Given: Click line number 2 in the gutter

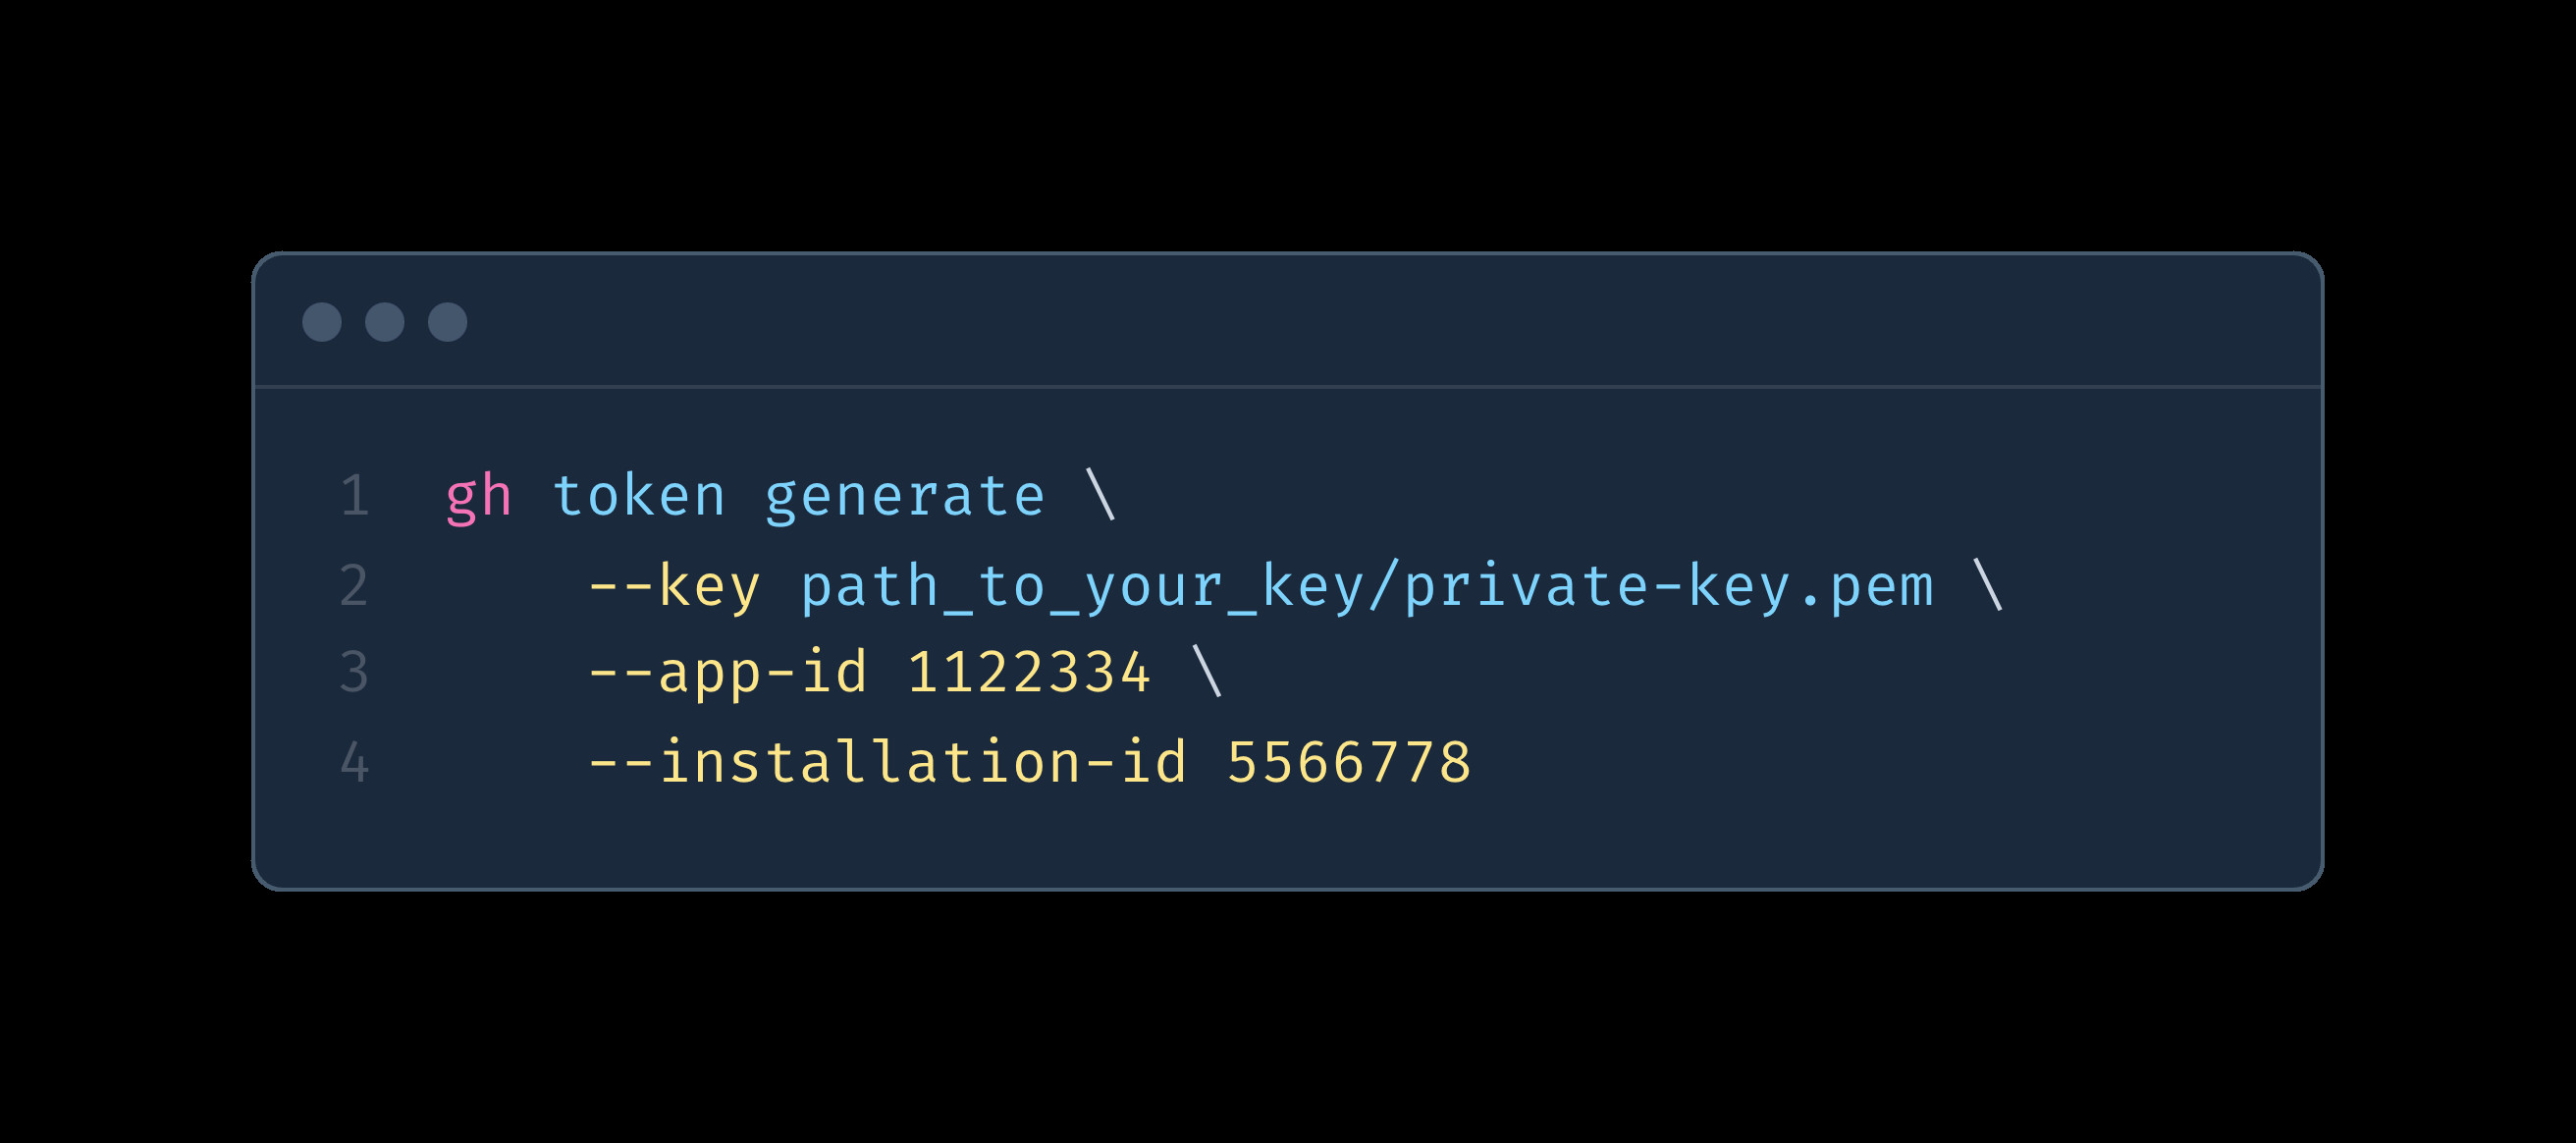Looking at the screenshot, I should 354,585.
